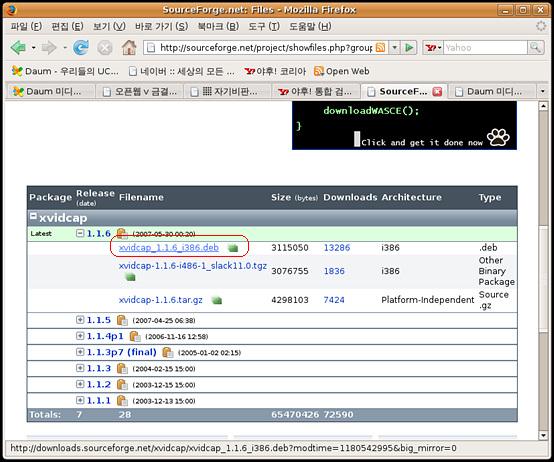Close the SourceForge tab with red X
Viewport: 554px width, 462px height.
pos(437,92)
